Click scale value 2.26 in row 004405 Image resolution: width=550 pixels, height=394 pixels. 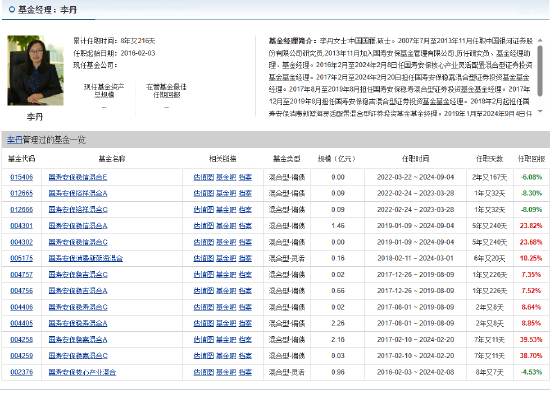click(338, 323)
